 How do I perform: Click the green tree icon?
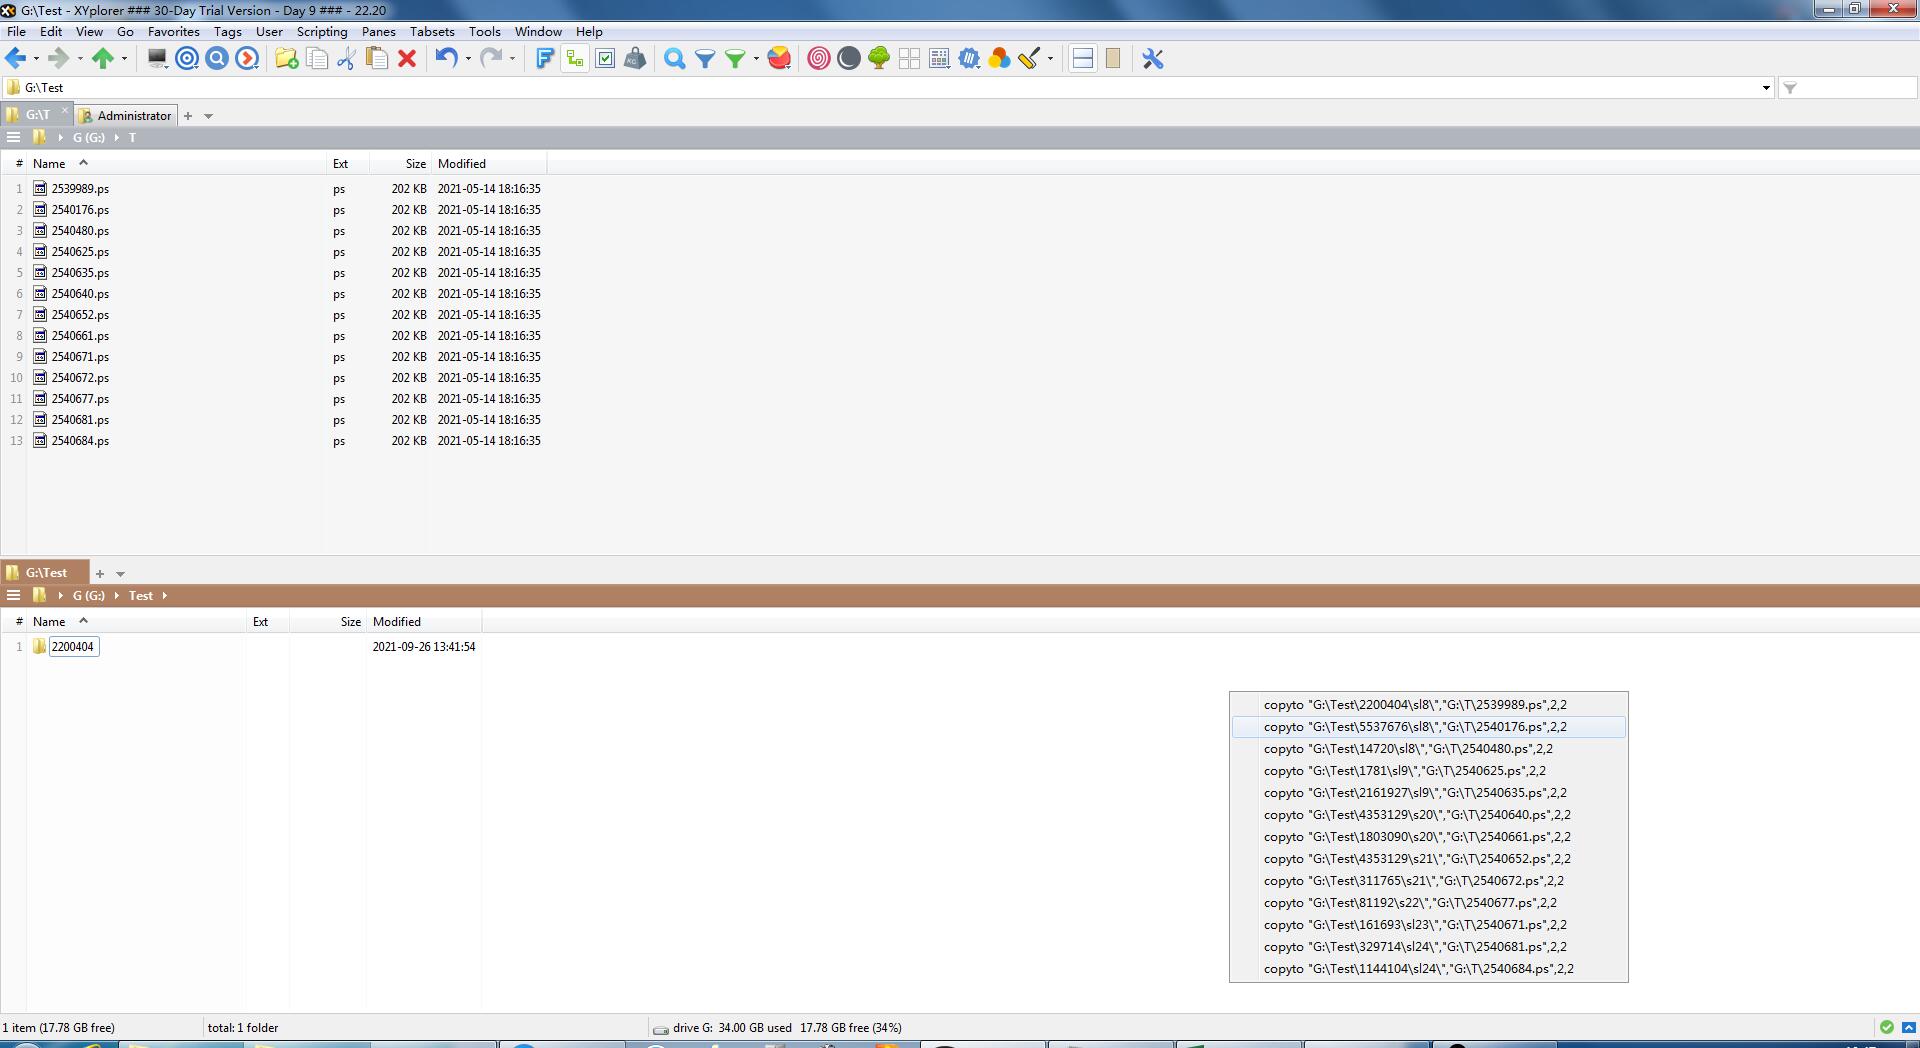coord(879,59)
